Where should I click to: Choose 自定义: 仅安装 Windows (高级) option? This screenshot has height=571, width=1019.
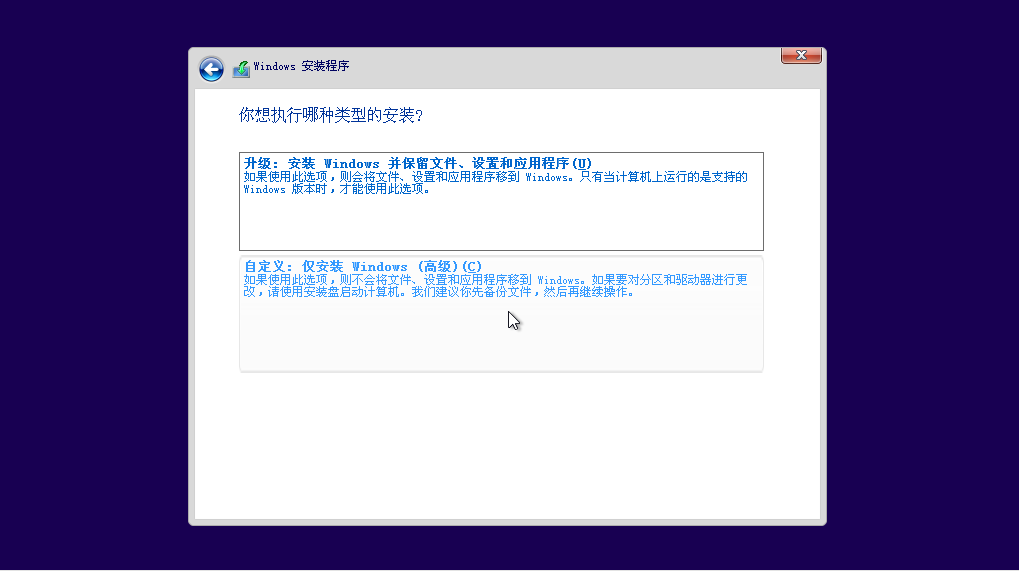point(501,314)
